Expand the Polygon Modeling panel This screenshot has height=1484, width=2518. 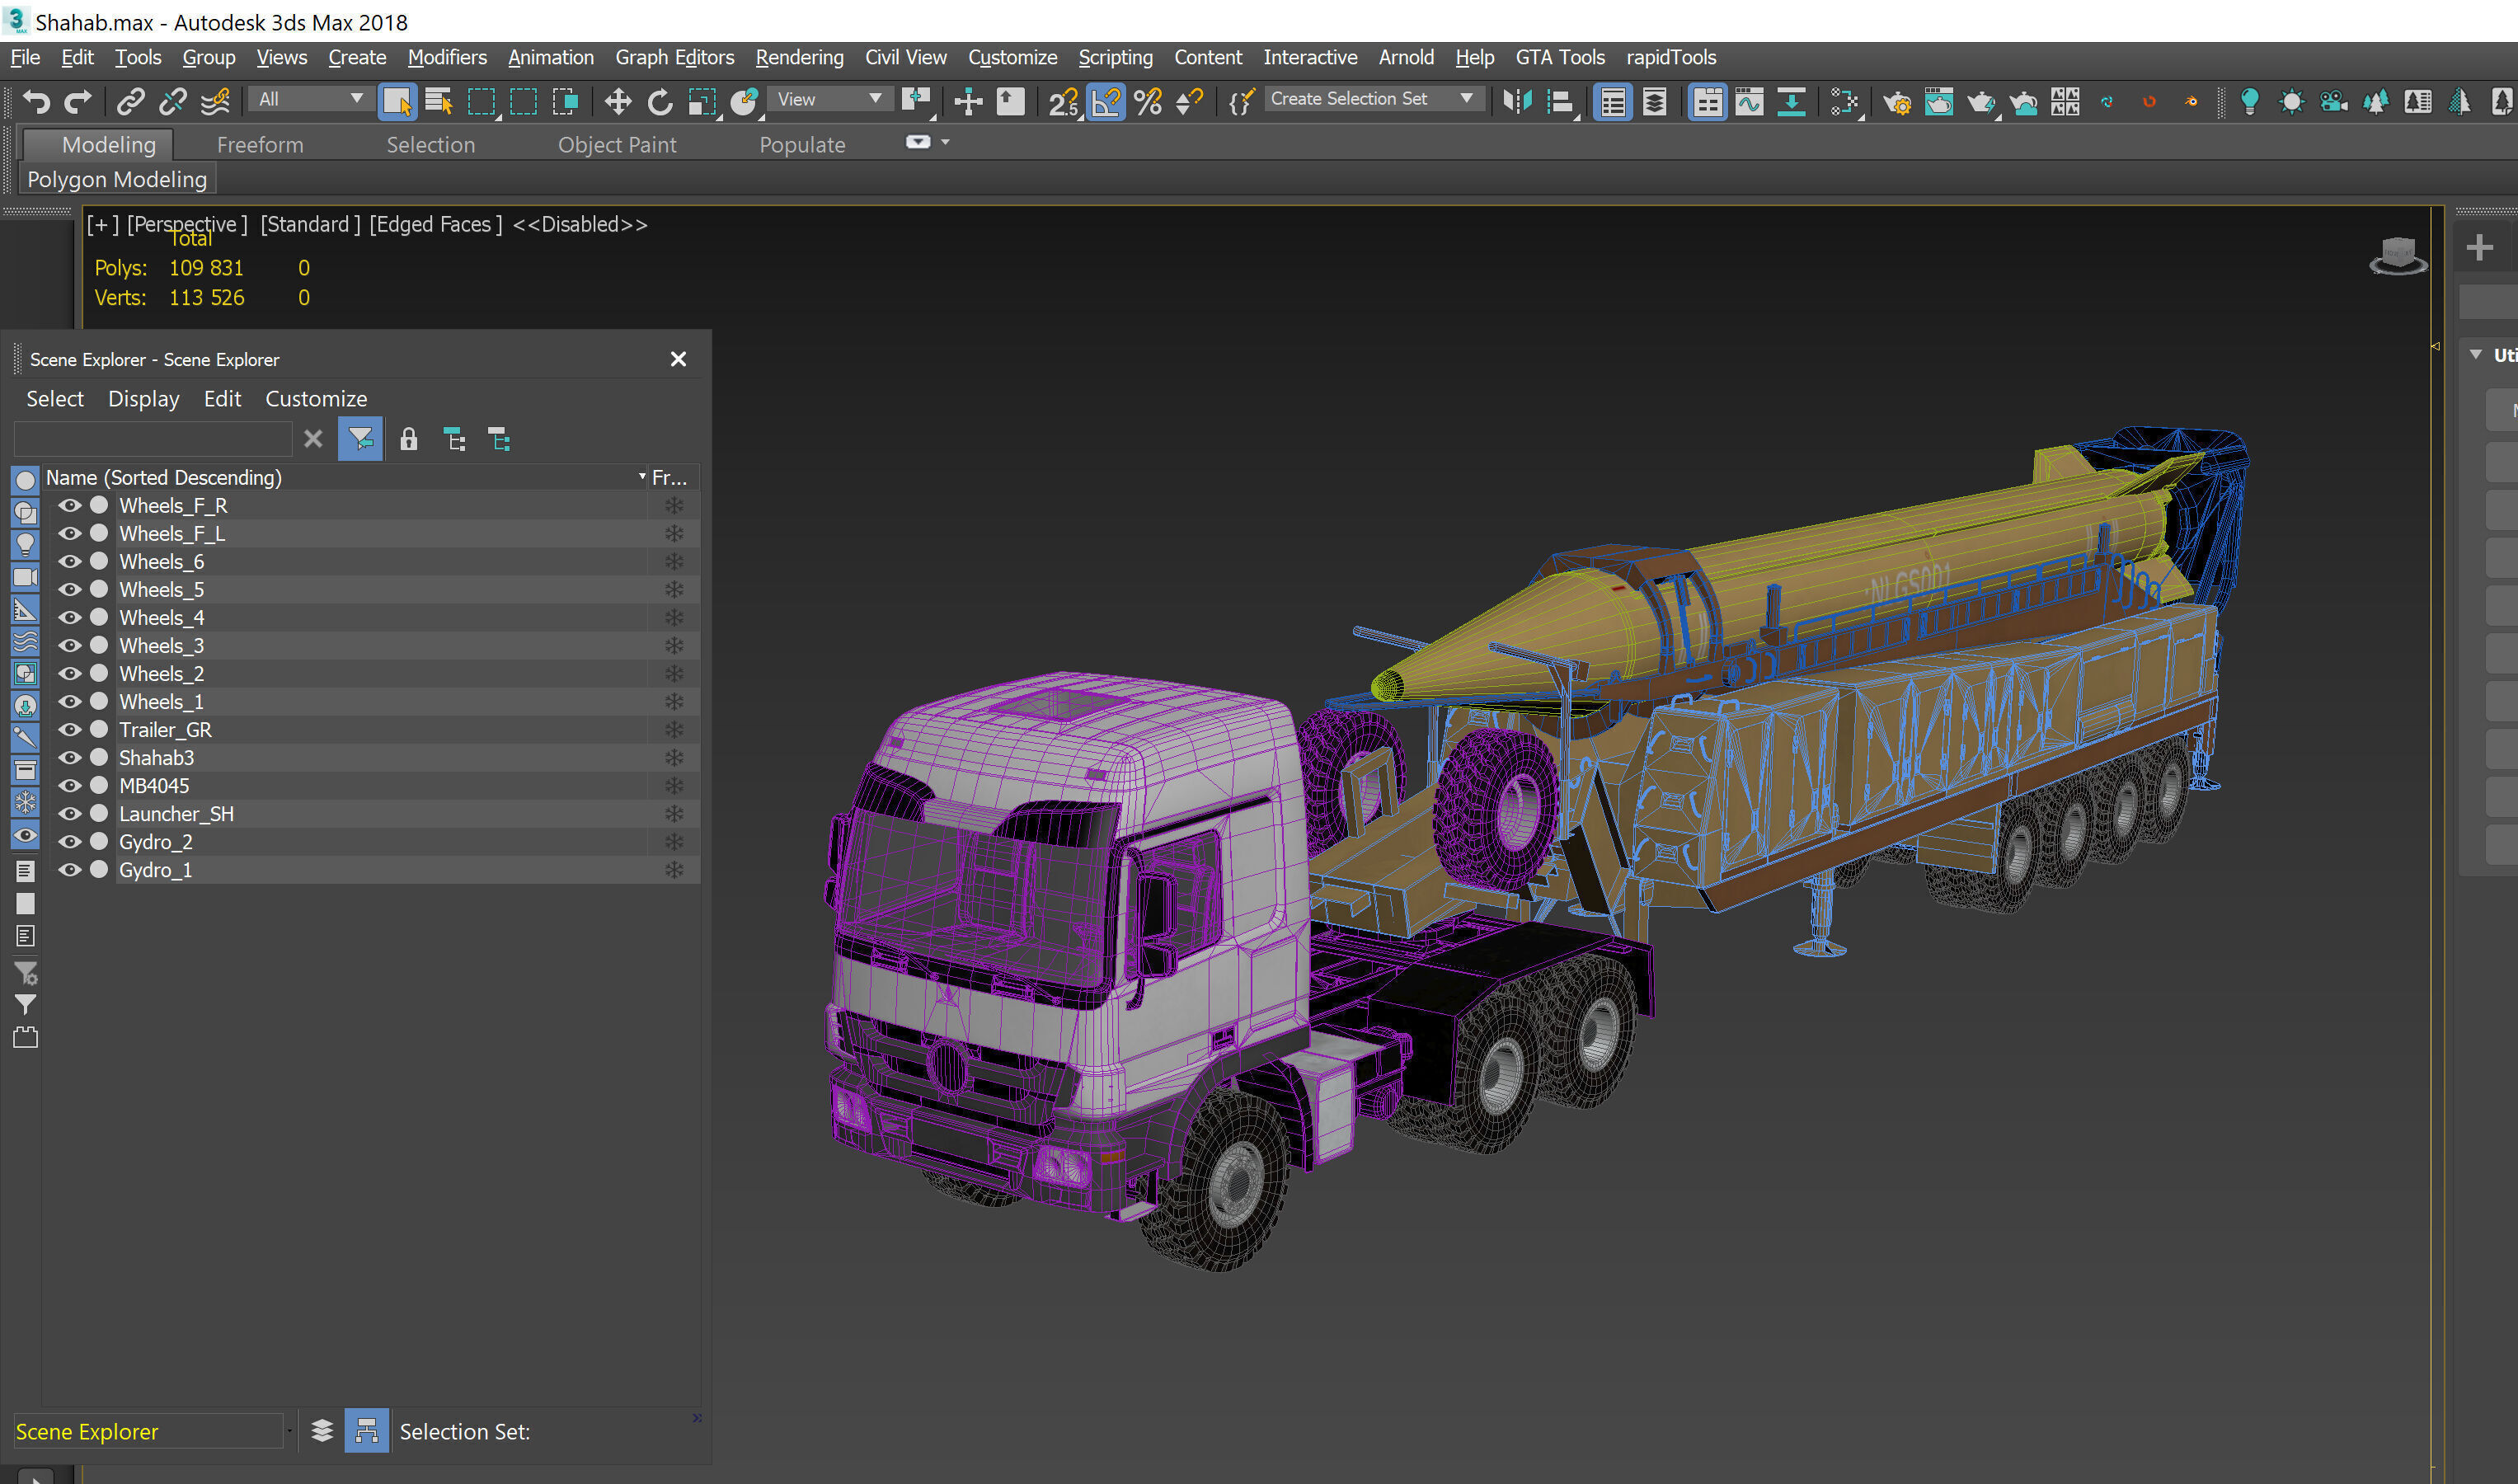117,179
